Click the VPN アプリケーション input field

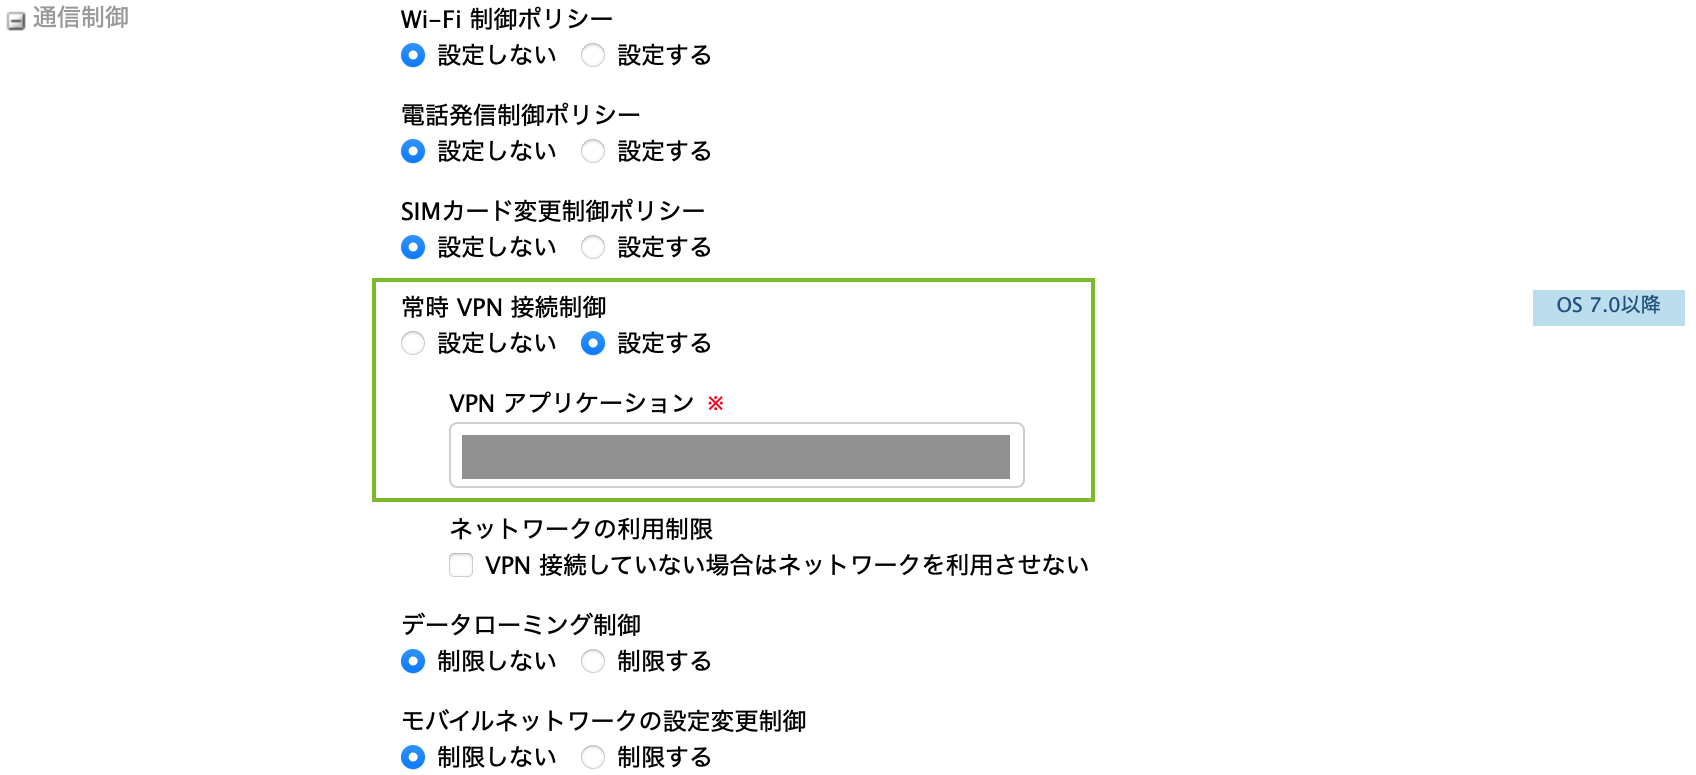736,456
